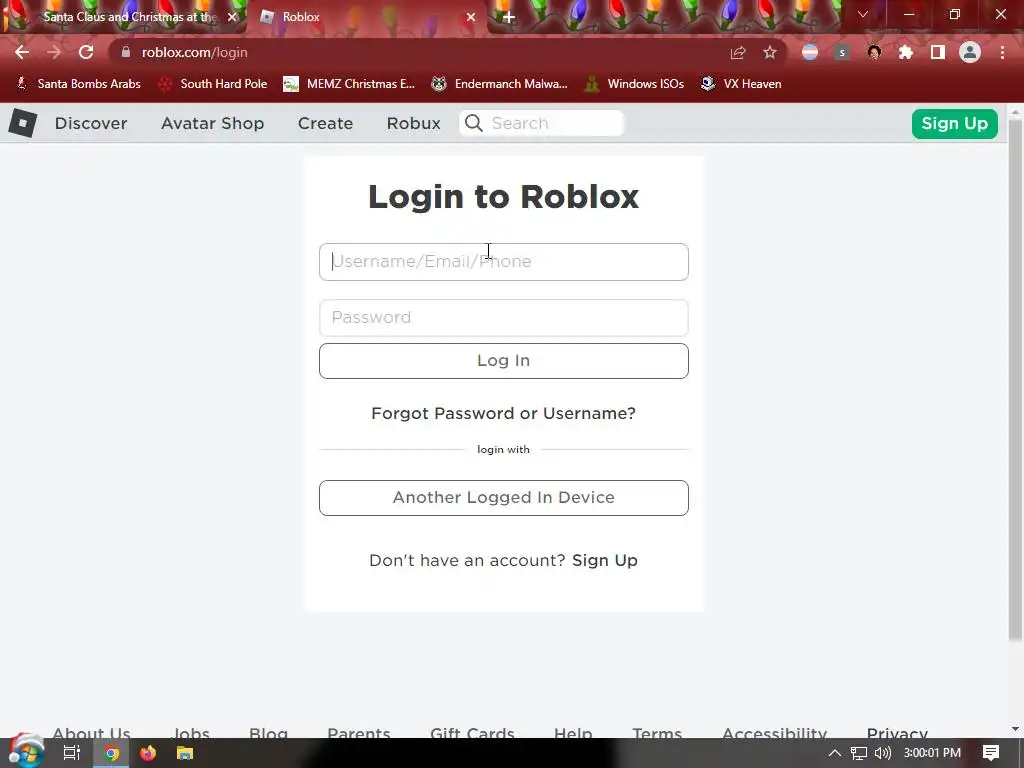Open the Extensions puzzle icon
Image resolution: width=1024 pixels, height=768 pixels.
point(906,52)
